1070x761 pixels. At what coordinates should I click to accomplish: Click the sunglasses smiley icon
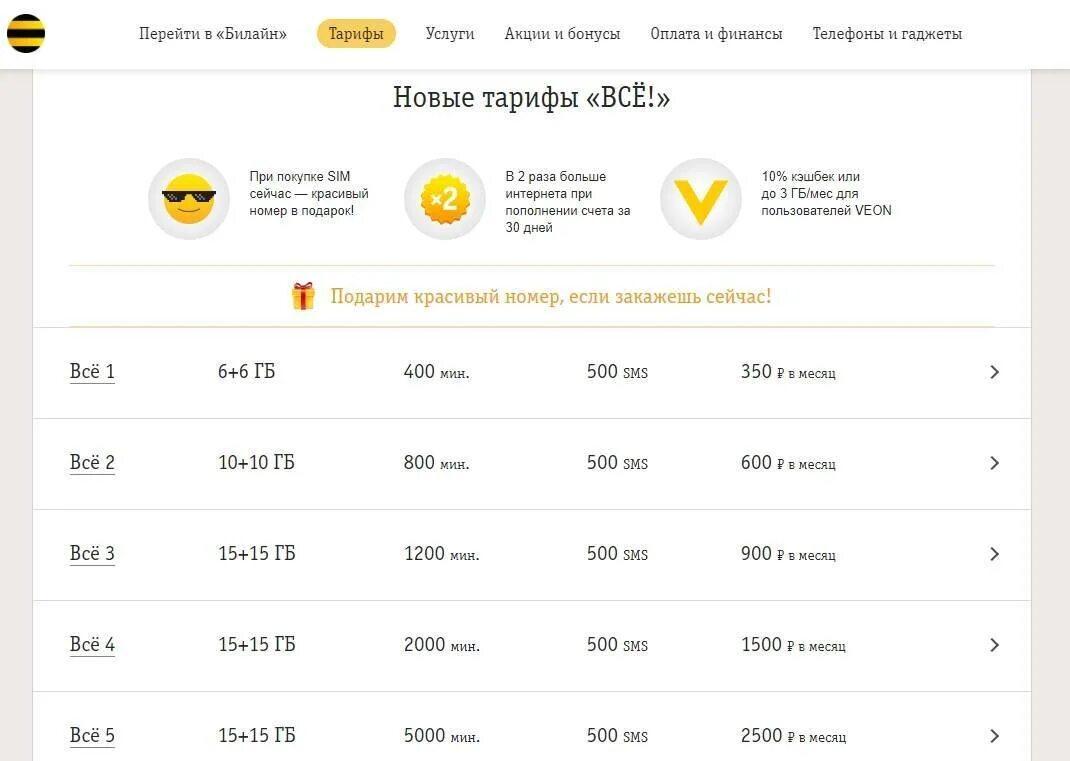189,199
